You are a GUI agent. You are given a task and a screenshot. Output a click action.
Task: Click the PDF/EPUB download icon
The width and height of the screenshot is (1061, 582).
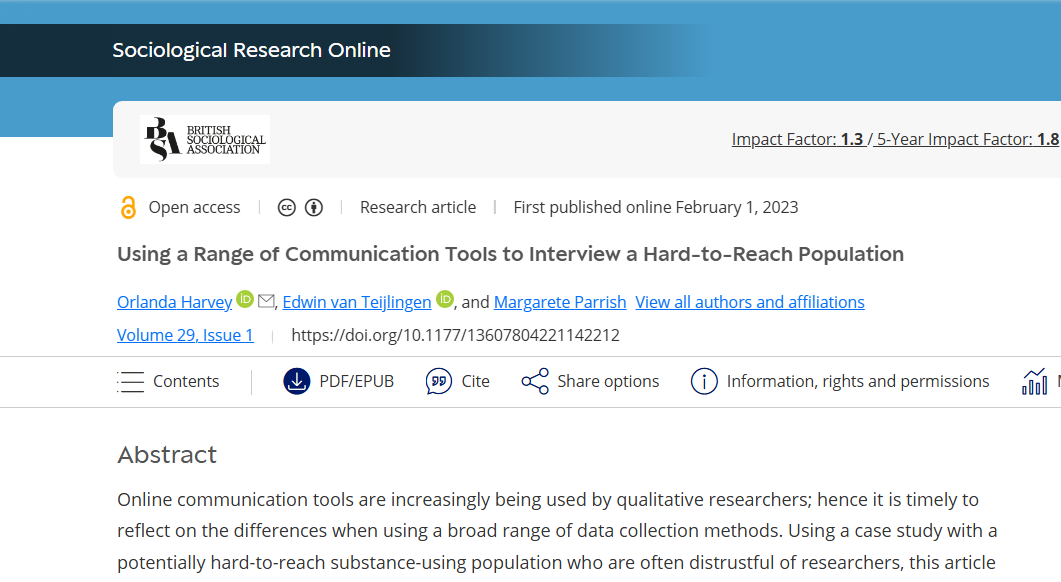point(296,381)
